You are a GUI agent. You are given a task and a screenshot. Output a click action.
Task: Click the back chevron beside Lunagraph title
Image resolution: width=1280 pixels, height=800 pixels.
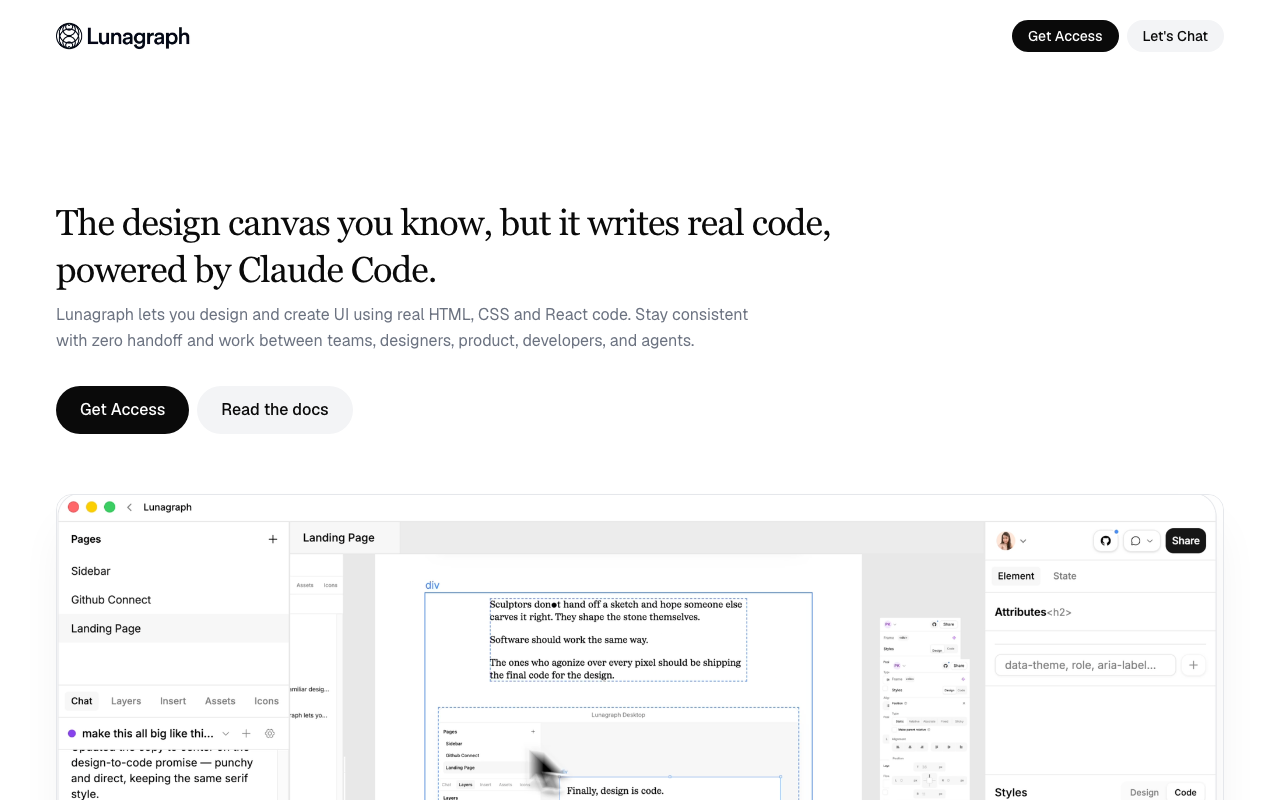point(129,507)
